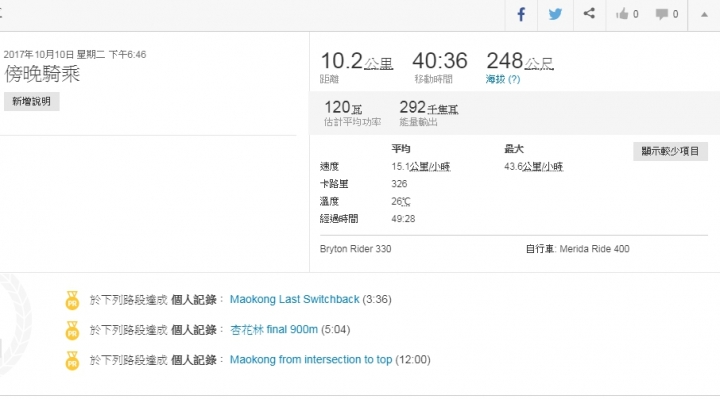Click the 248 公尺 elevation value
Viewport: 720px width, 399px height.
[x=520, y=61]
